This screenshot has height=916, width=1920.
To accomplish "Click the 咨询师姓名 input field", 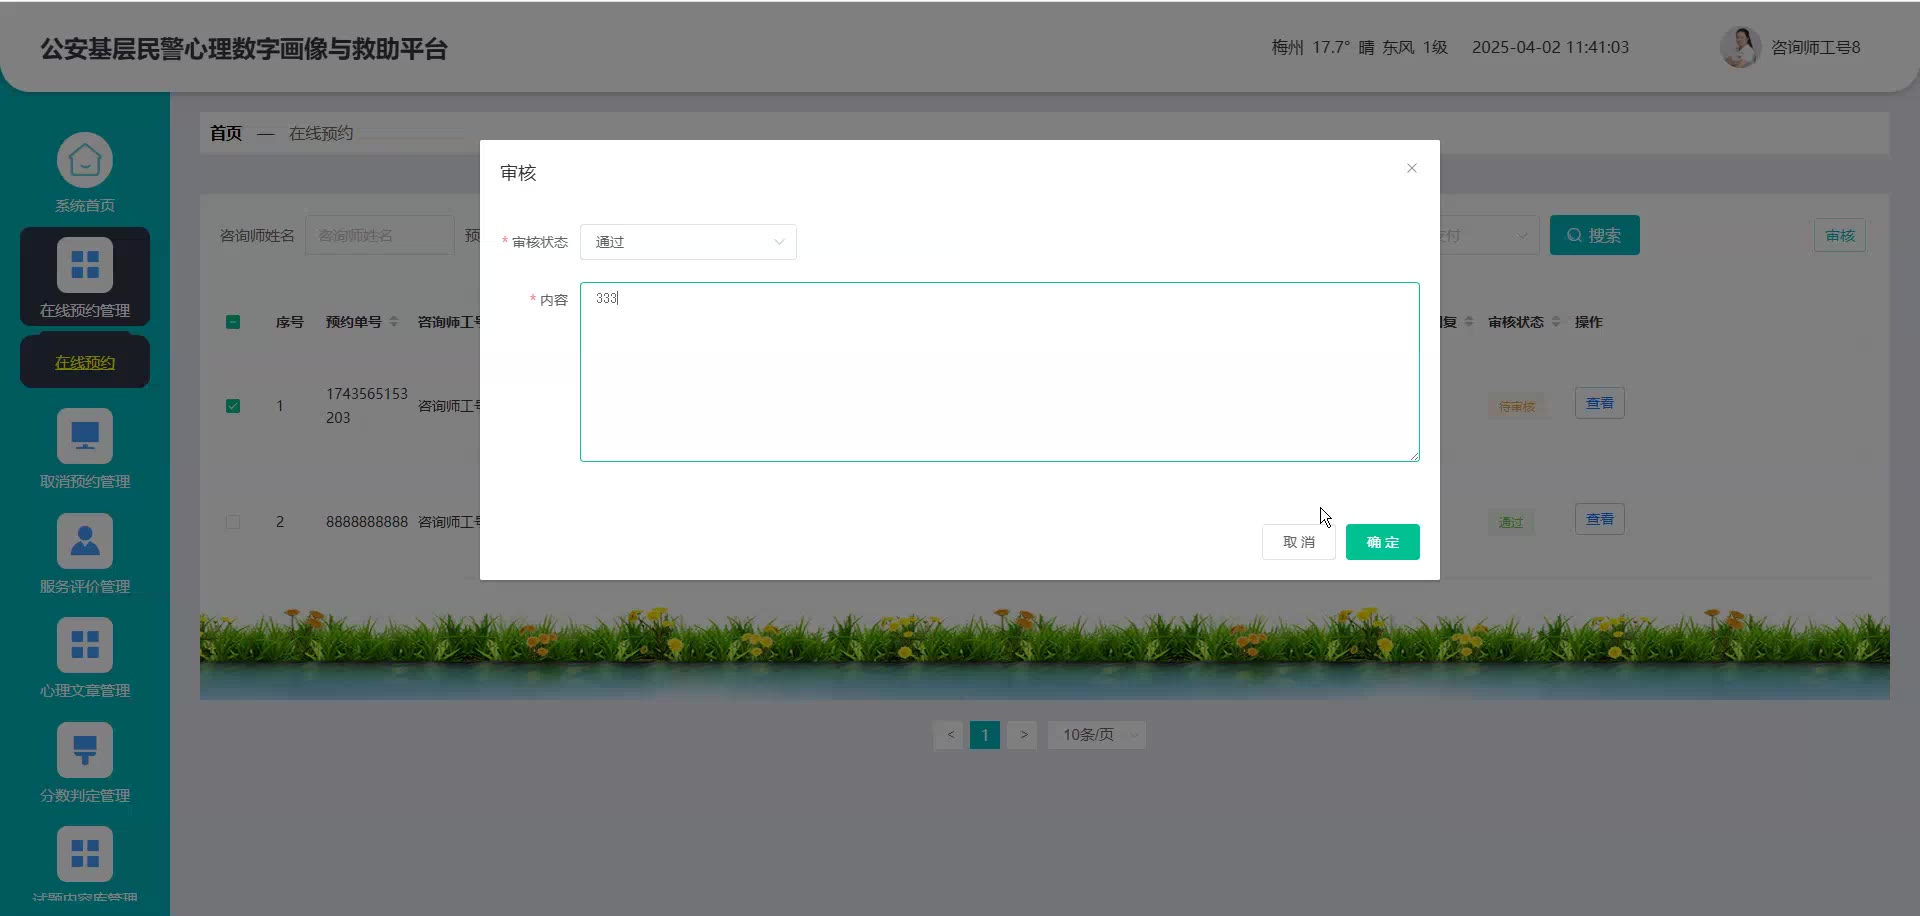I will pyautogui.click(x=380, y=235).
